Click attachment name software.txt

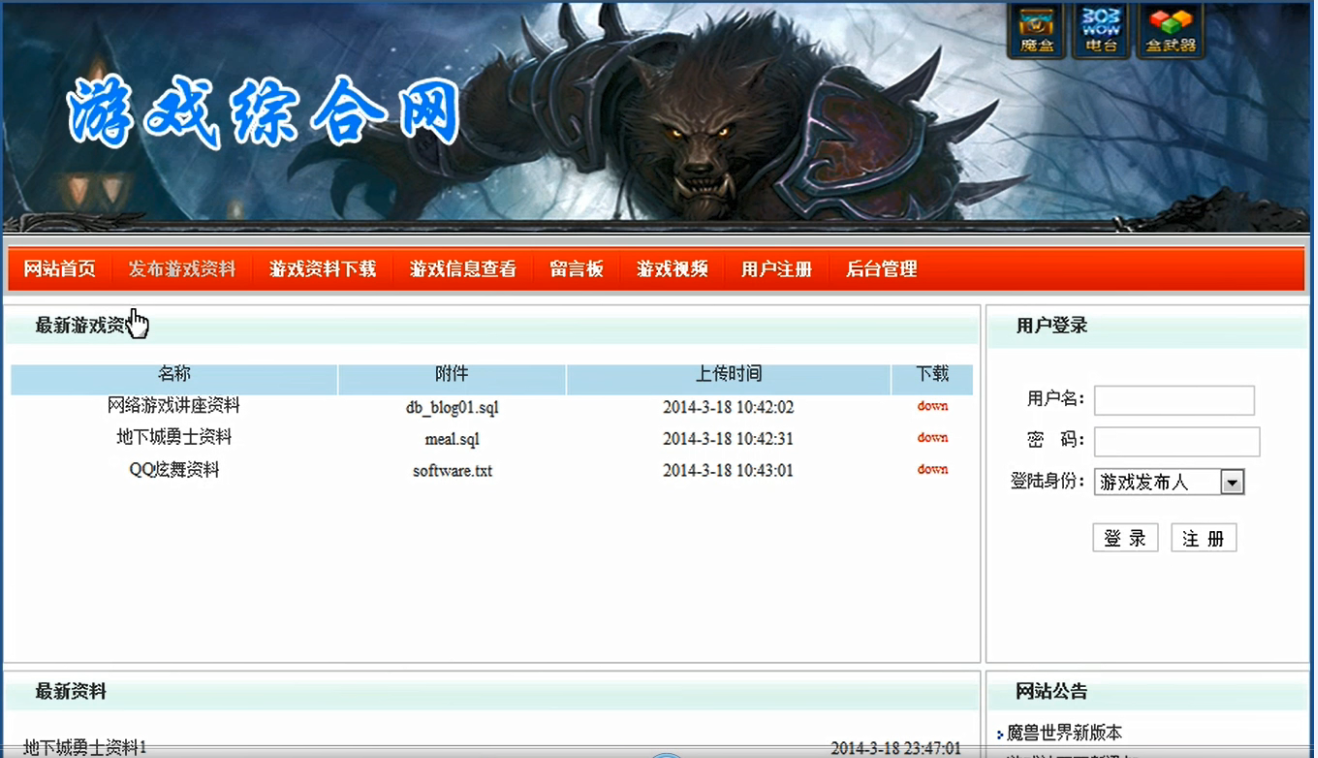point(452,471)
